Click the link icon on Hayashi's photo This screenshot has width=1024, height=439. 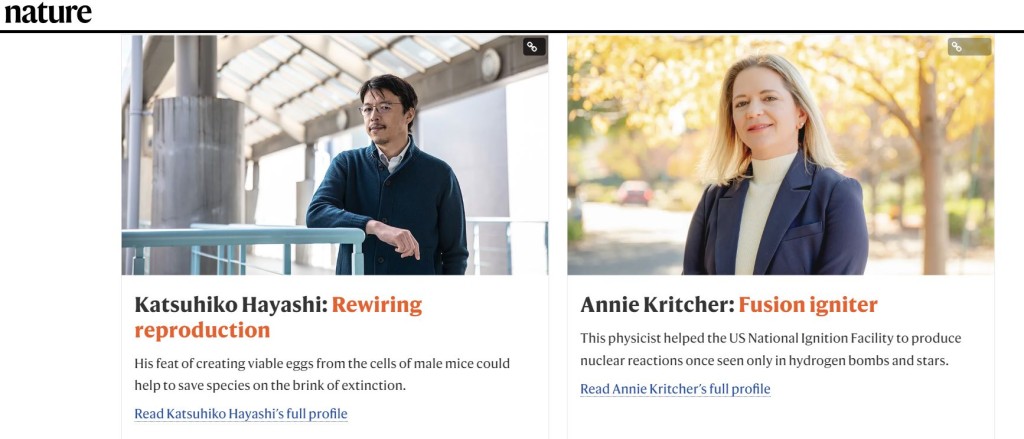coord(534,46)
